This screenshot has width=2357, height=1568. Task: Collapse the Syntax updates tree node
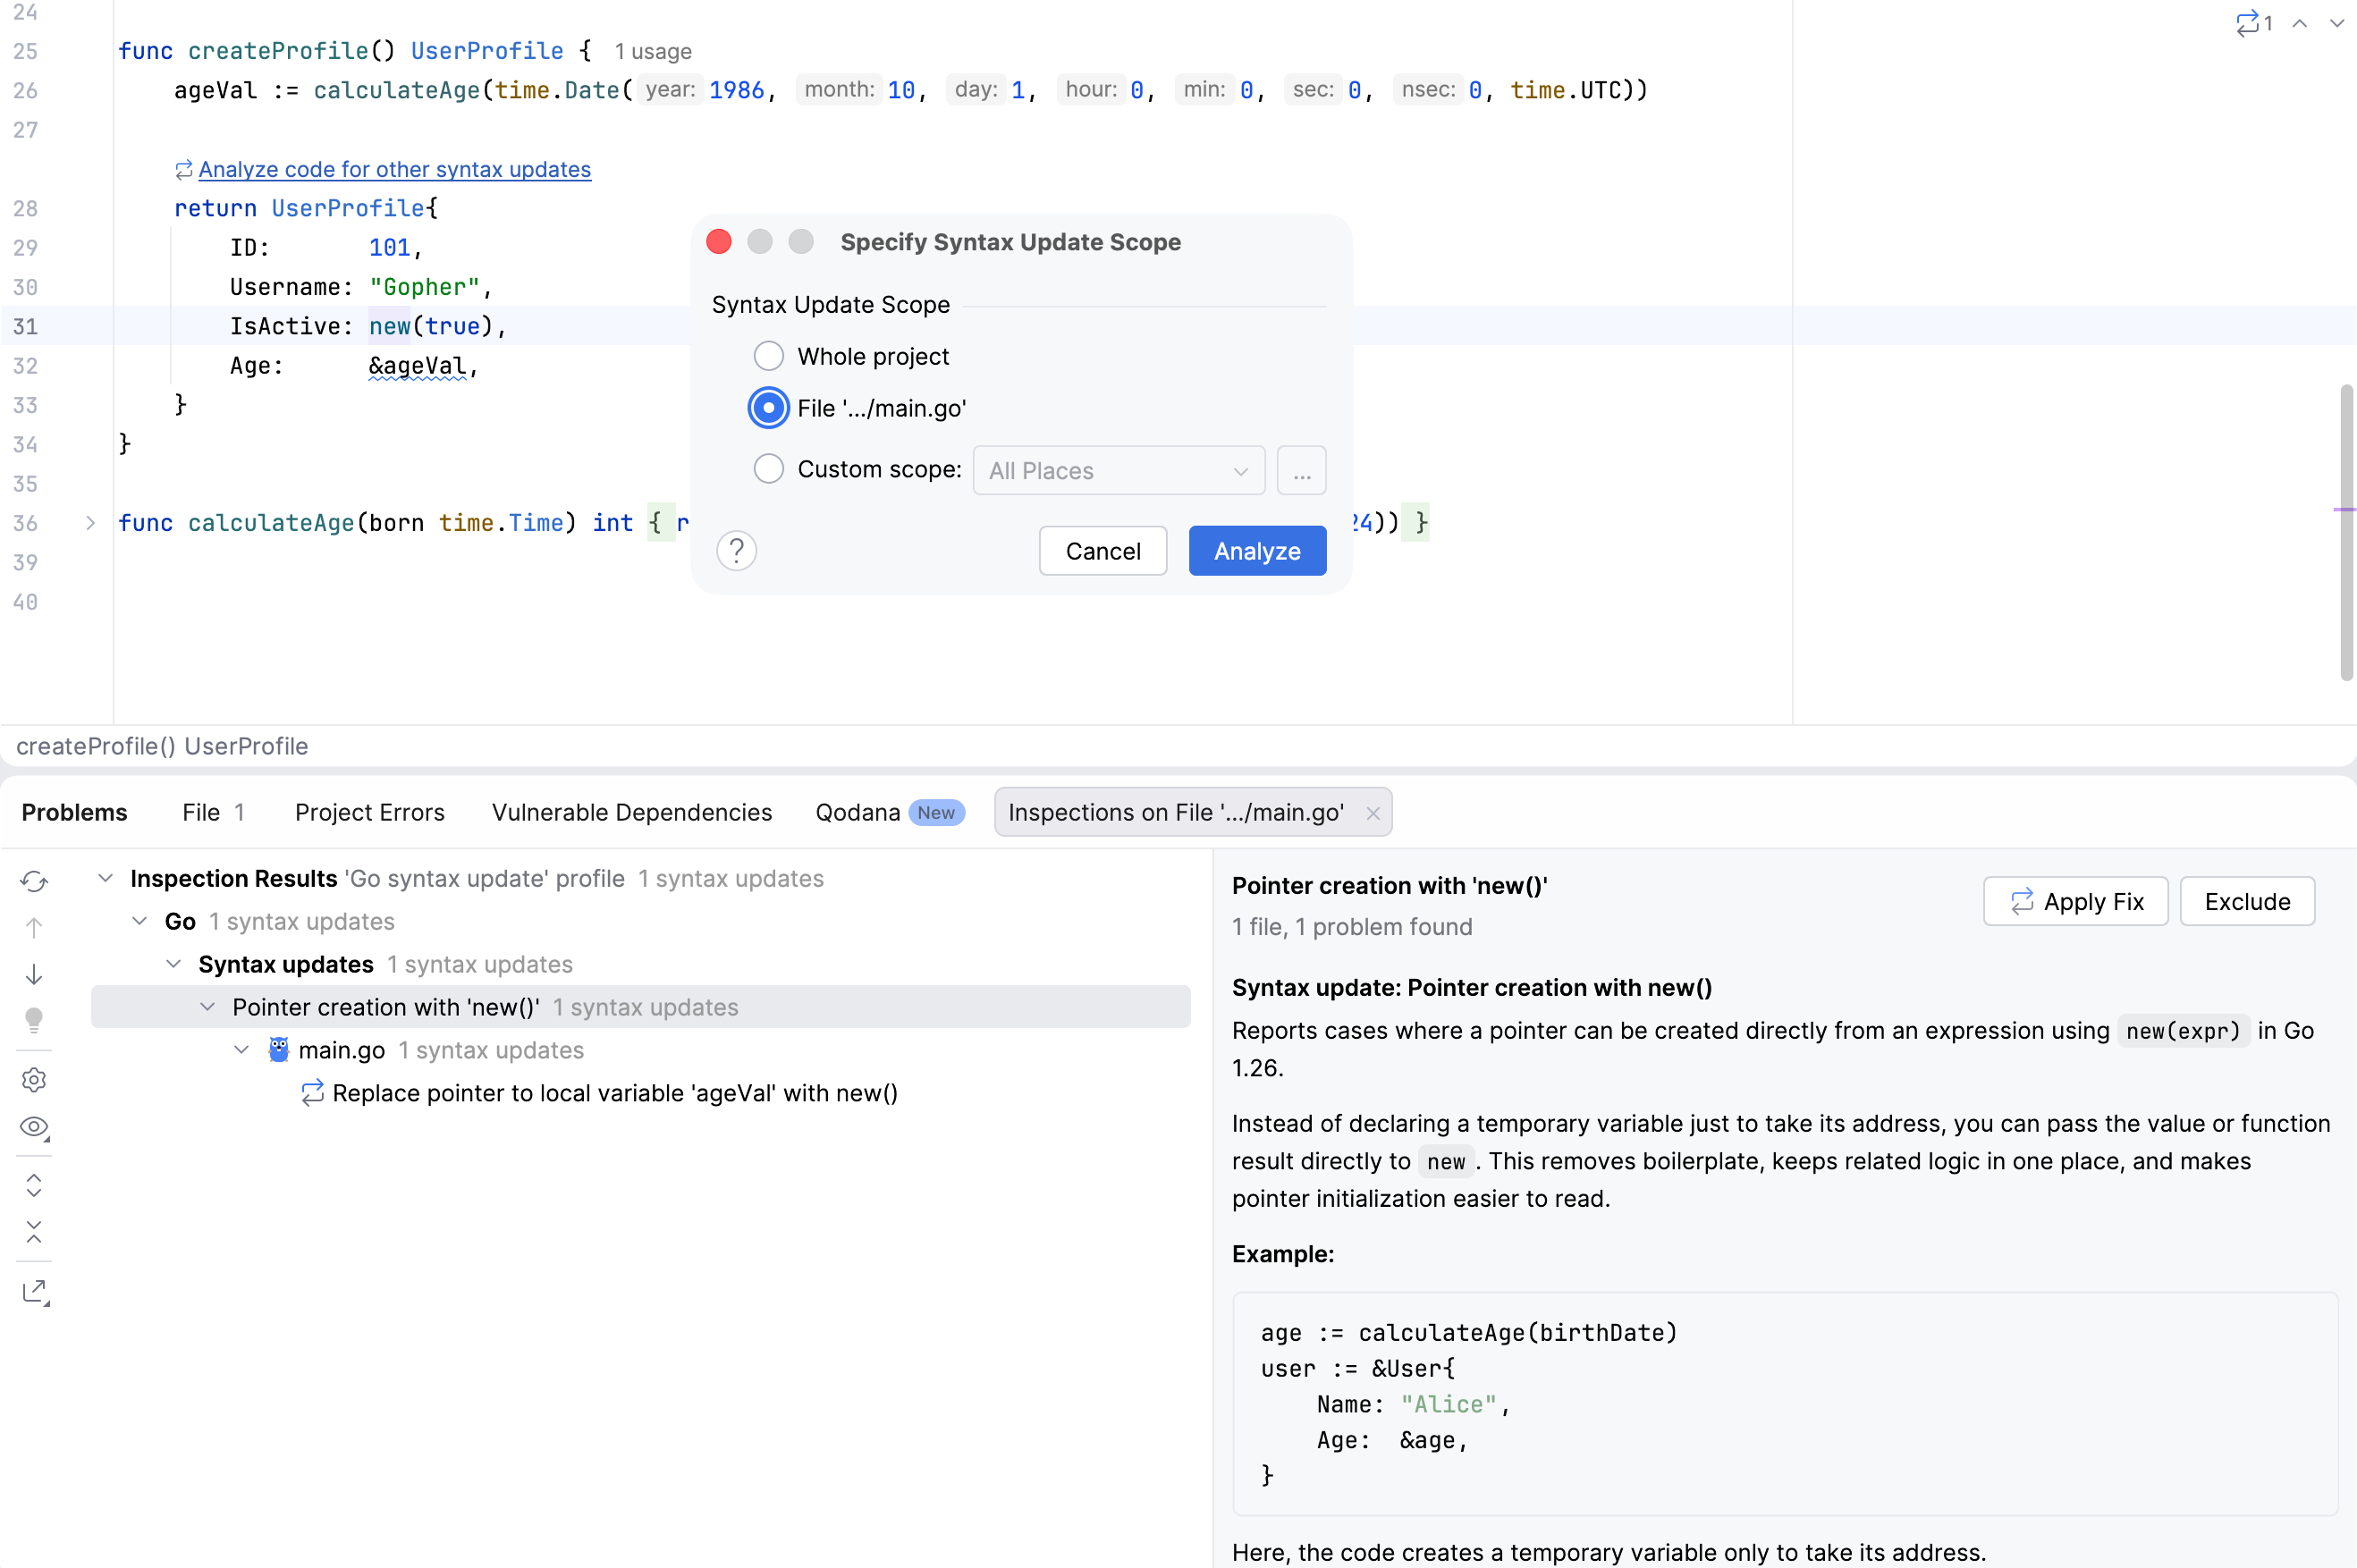click(173, 964)
